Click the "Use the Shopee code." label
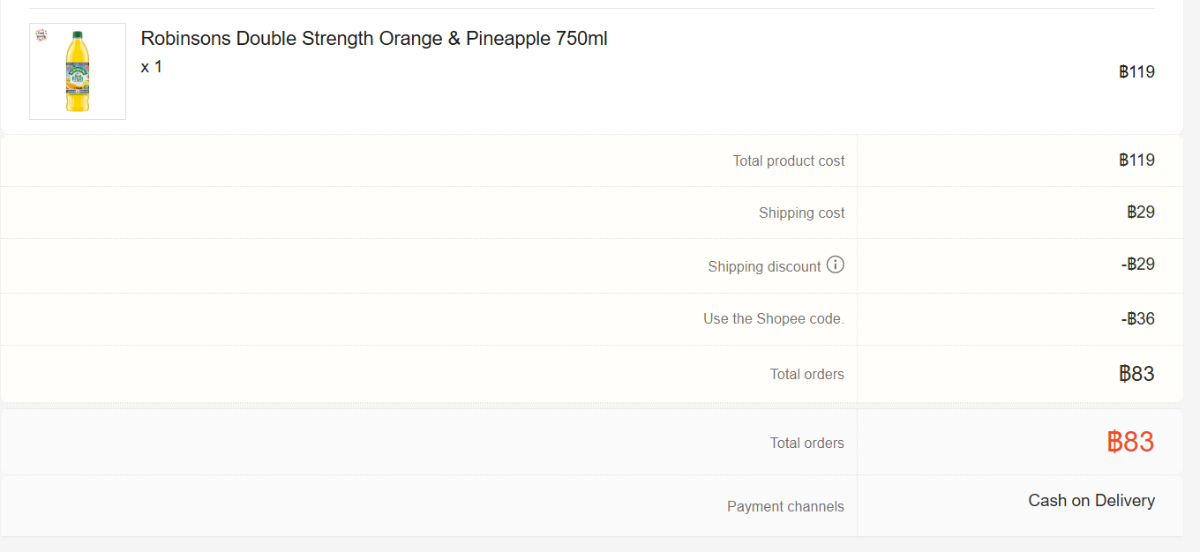 pyautogui.click(x=773, y=319)
